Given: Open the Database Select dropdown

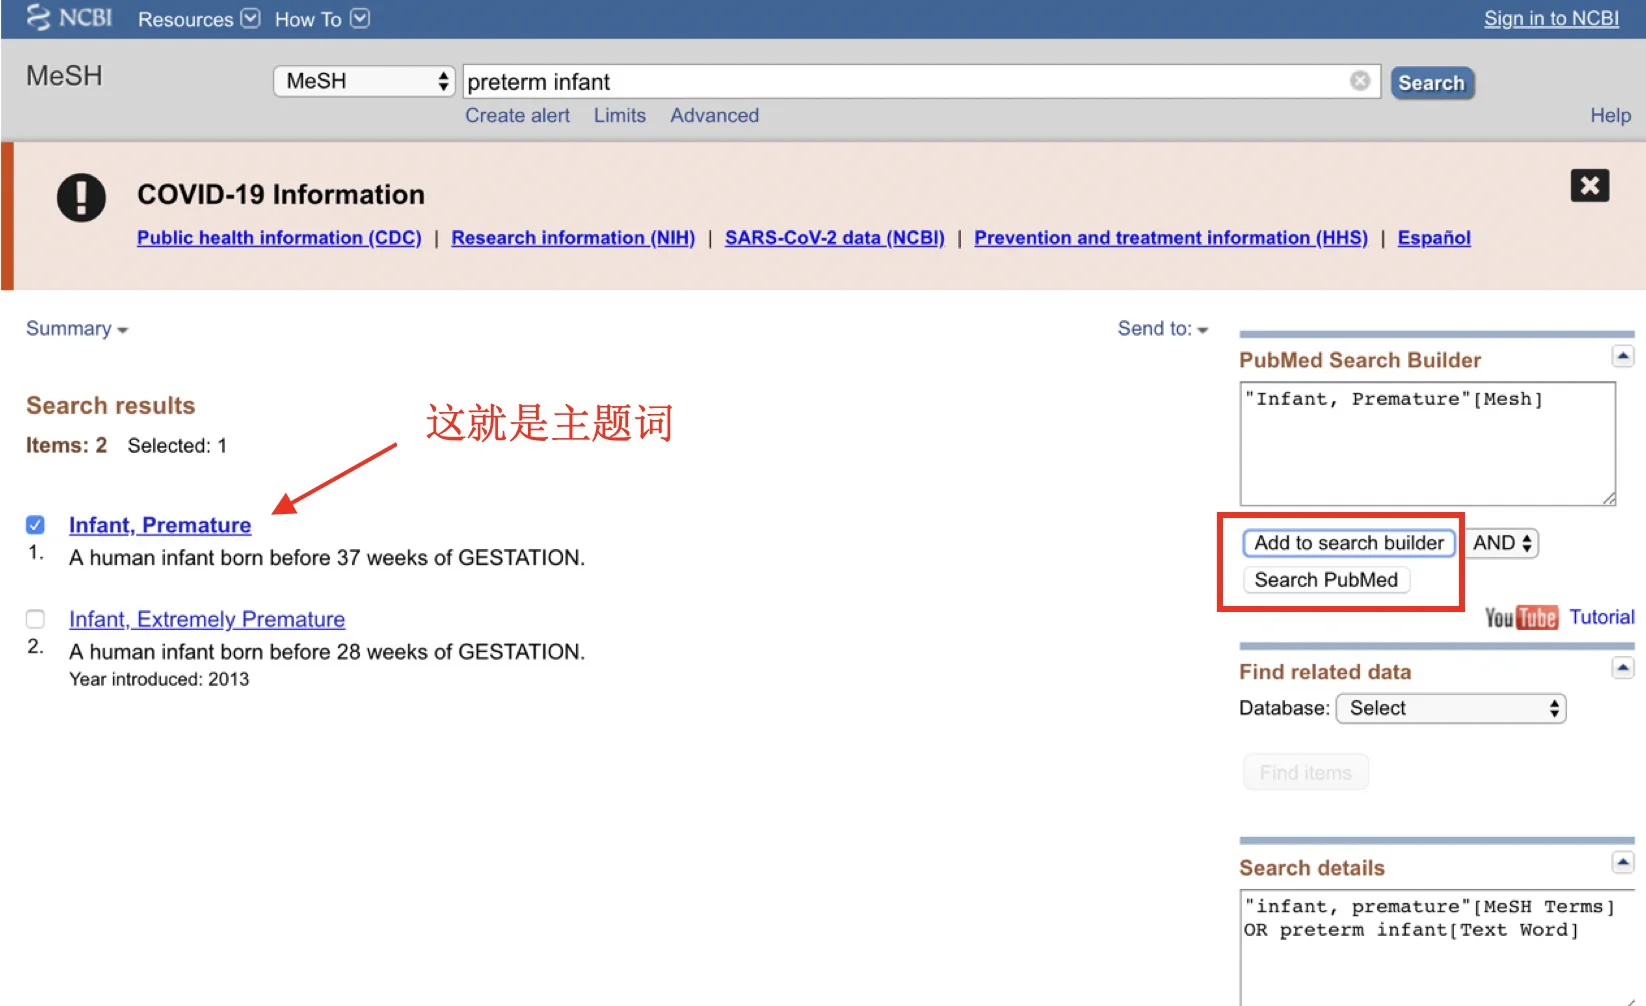Looking at the screenshot, I should click(1451, 709).
